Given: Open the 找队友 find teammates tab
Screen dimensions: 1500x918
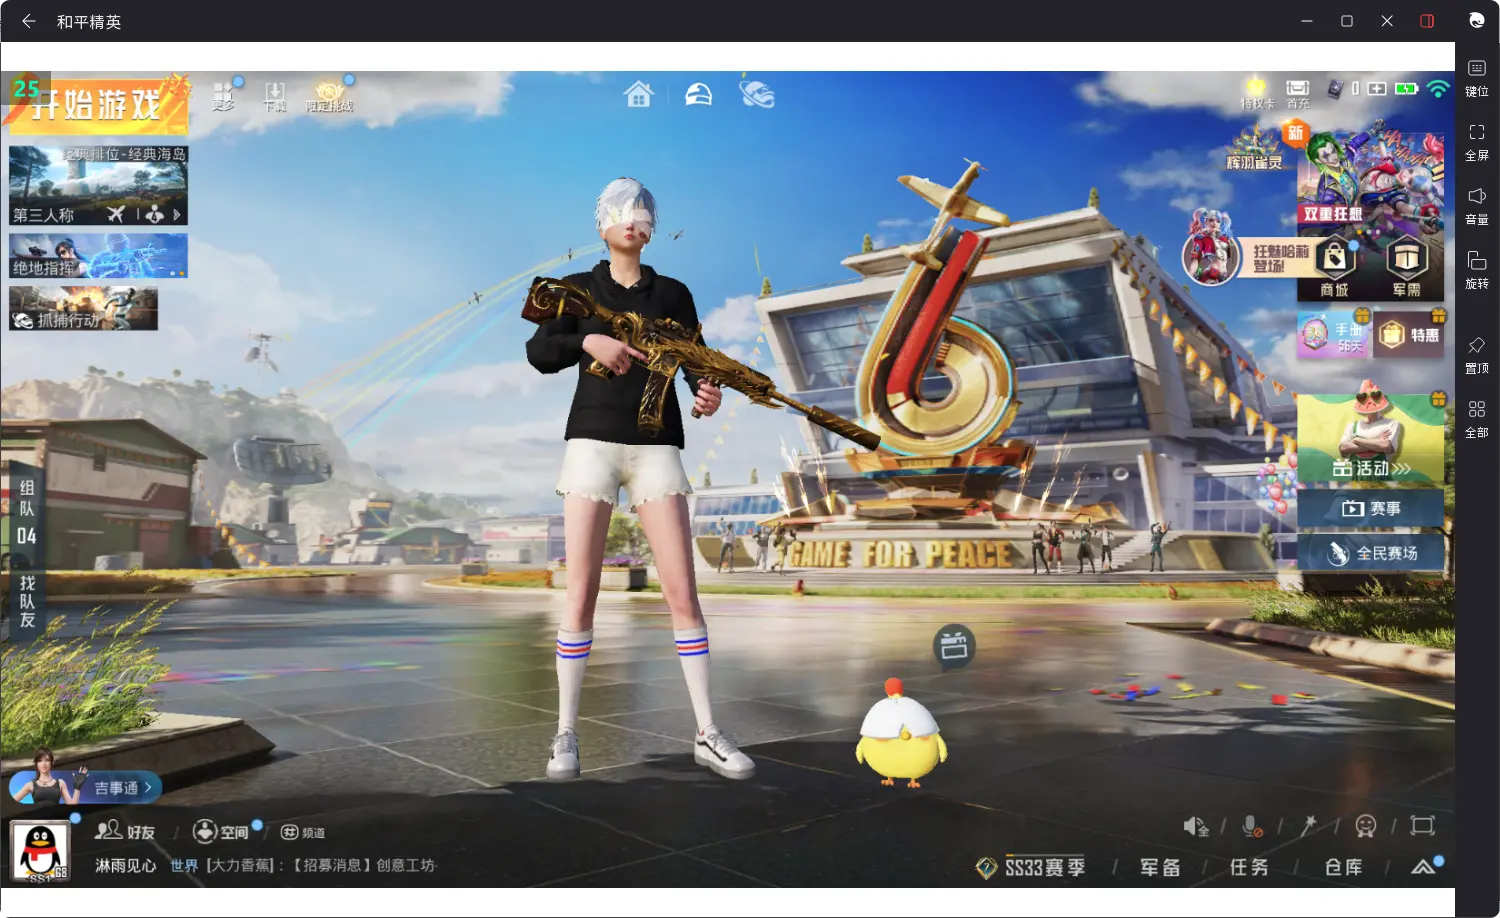Looking at the screenshot, I should [x=26, y=602].
